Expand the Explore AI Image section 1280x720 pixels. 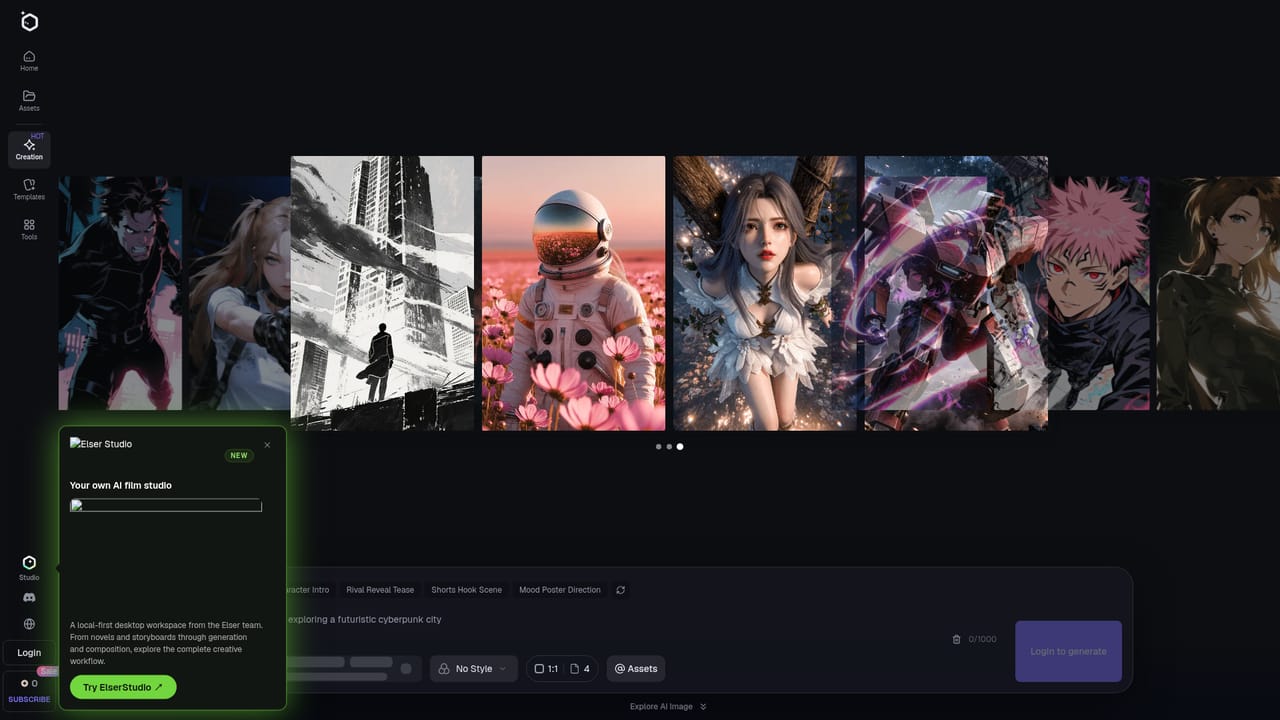pos(668,706)
